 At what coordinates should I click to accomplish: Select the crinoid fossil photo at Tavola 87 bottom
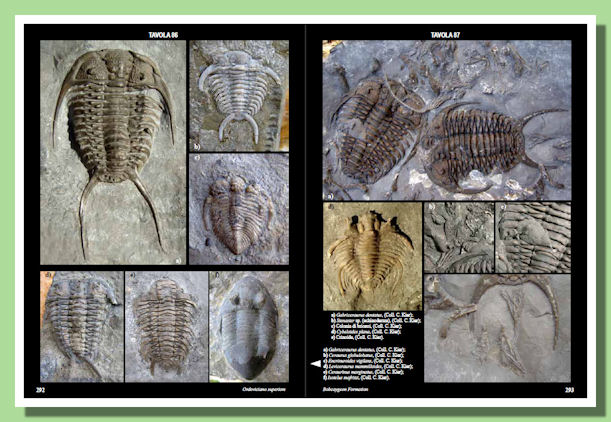[x=498, y=328]
